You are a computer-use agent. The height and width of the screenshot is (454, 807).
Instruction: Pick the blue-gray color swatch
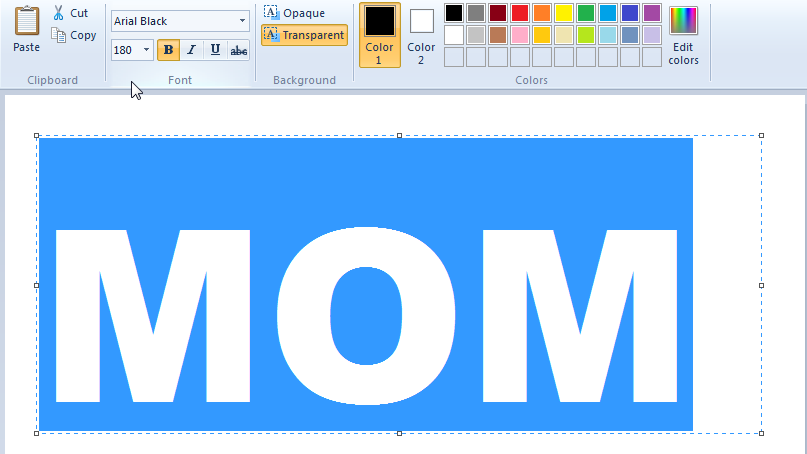tap(630, 35)
